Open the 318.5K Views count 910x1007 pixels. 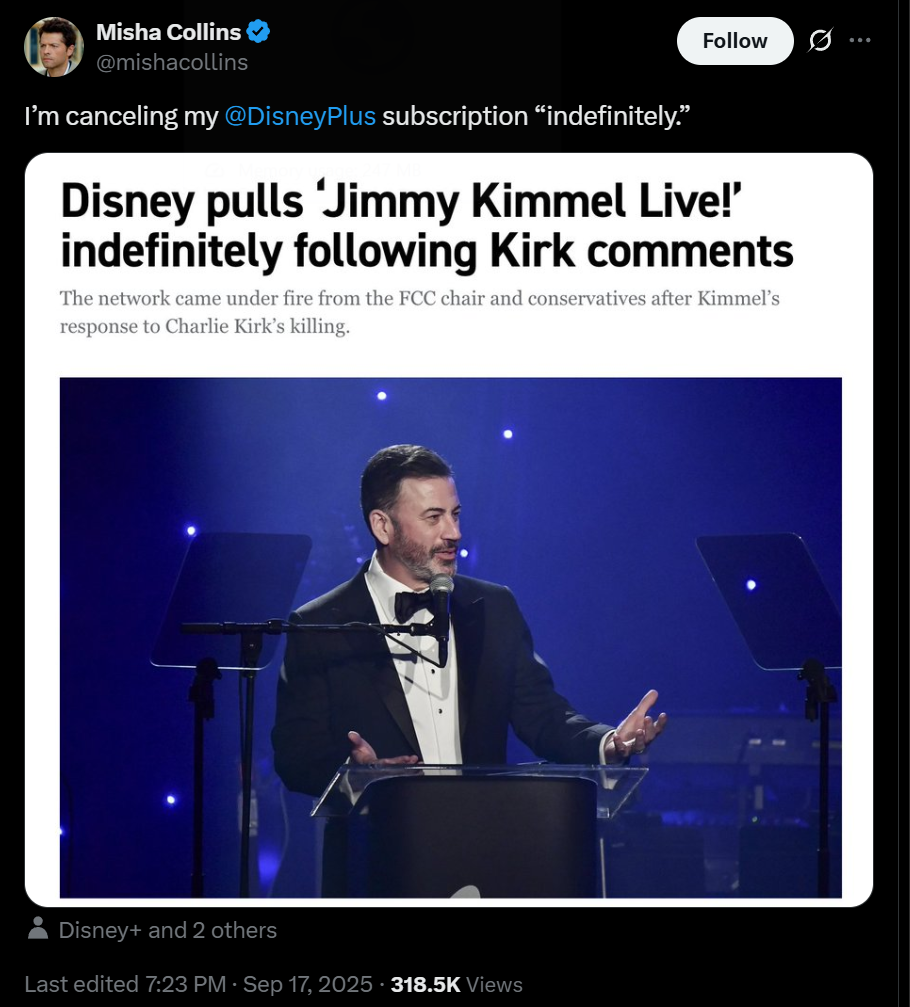coord(457,984)
